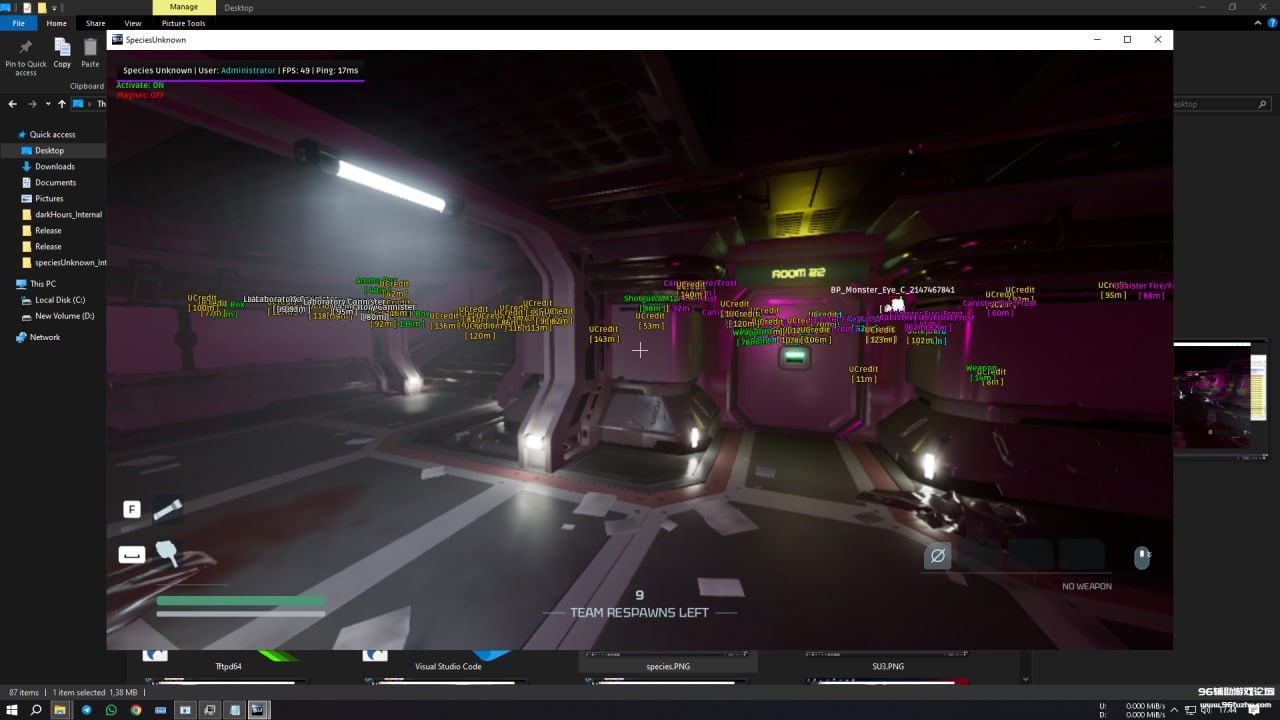The image size is (1280, 720).
Task: Click the flashlight icon next to F key
Action: click(167, 510)
